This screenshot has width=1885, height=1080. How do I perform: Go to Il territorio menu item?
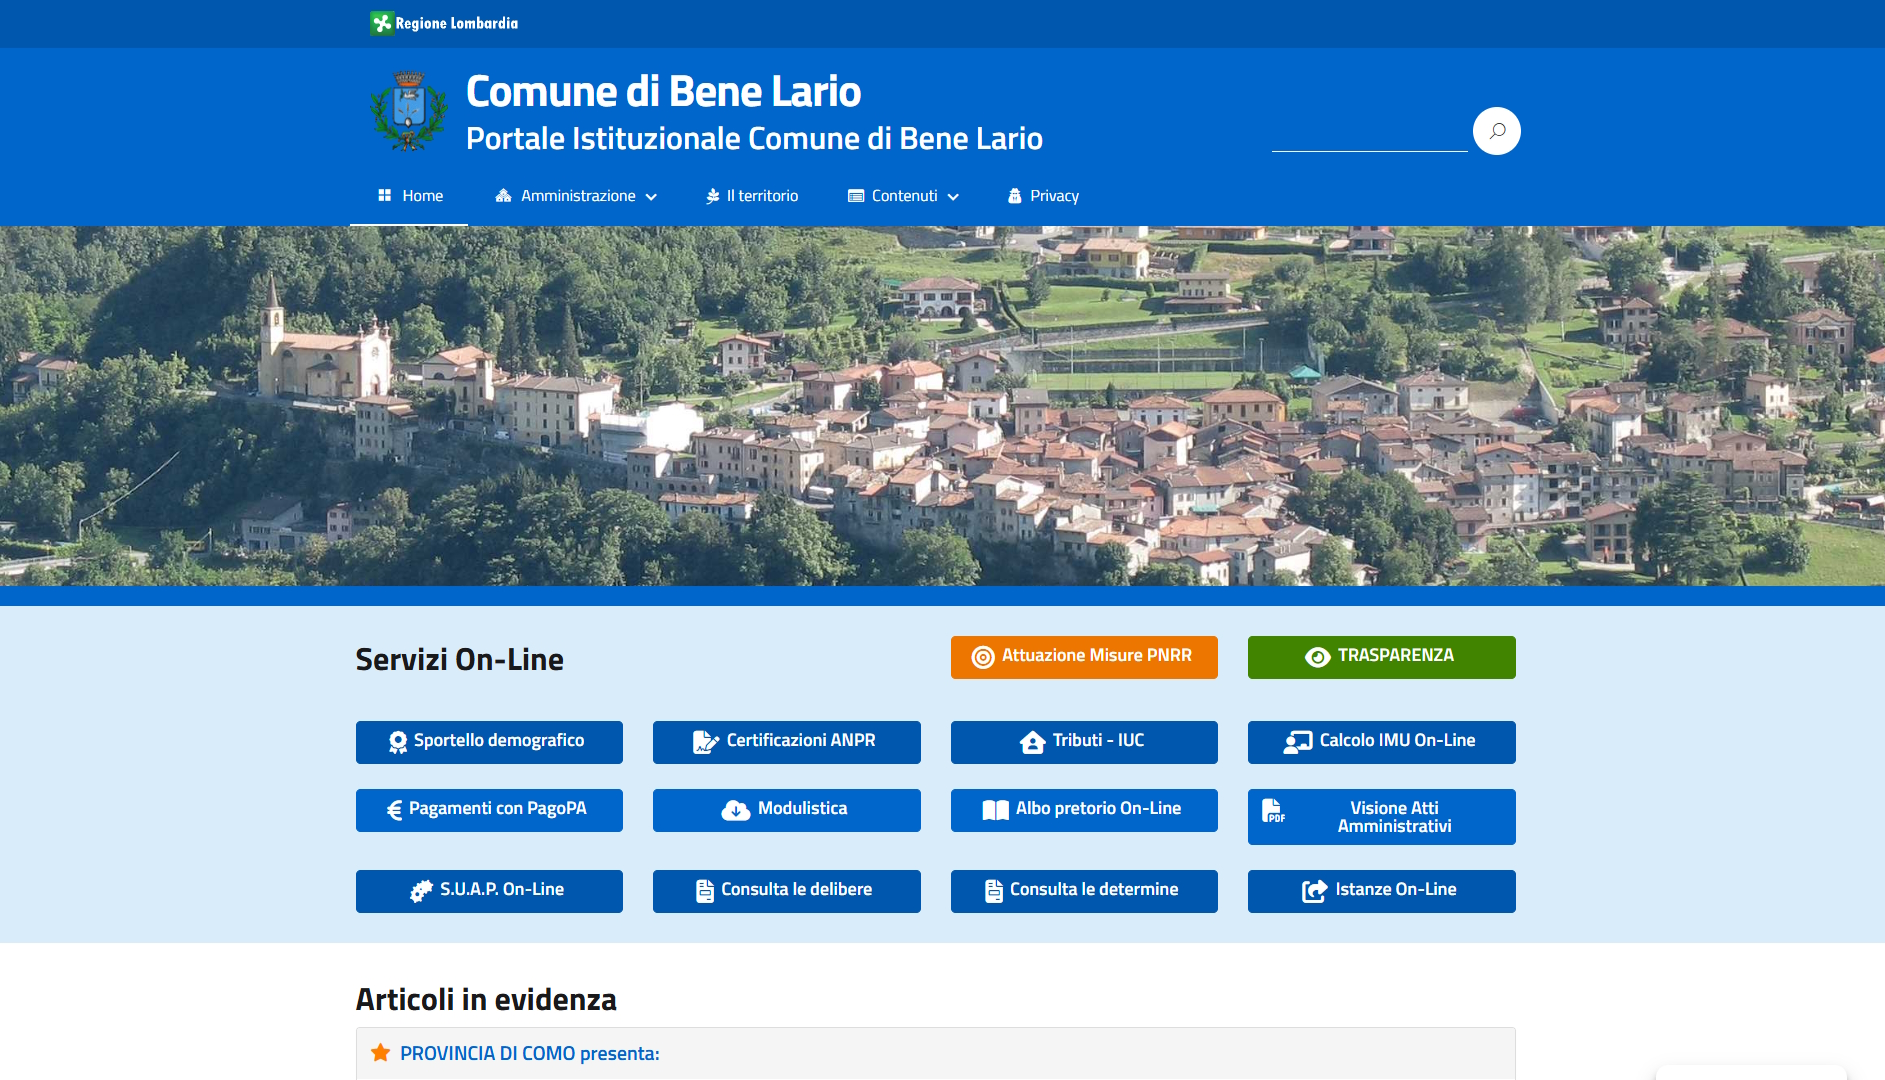coord(752,196)
